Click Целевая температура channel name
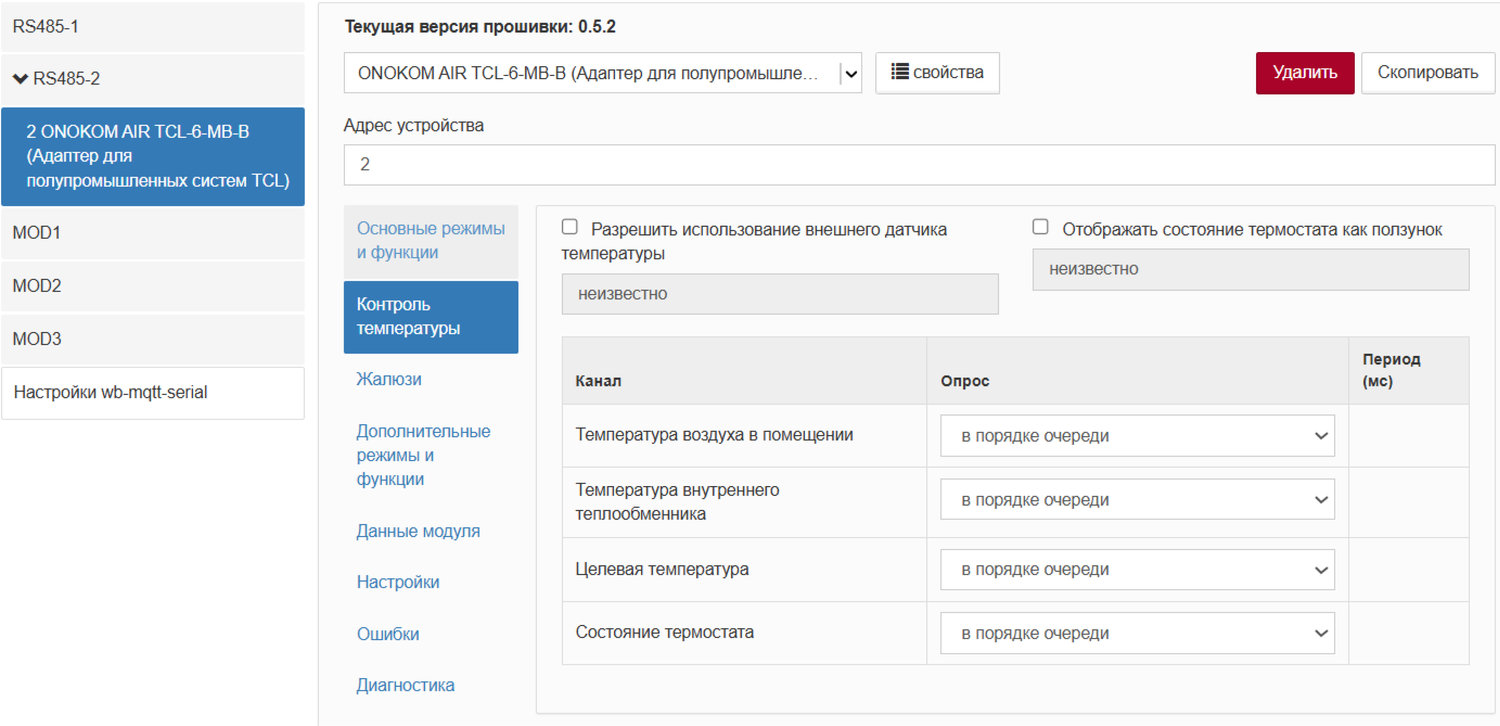 click(662, 569)
